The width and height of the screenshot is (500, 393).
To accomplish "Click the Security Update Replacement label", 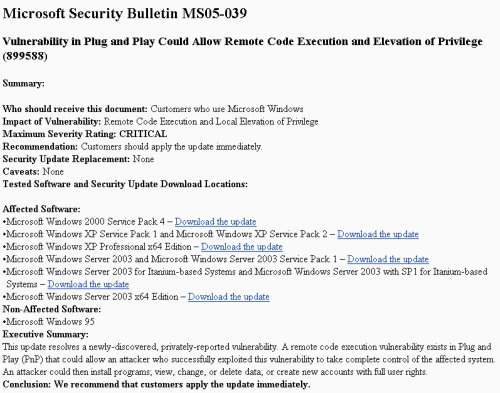I will coord(66,159).
